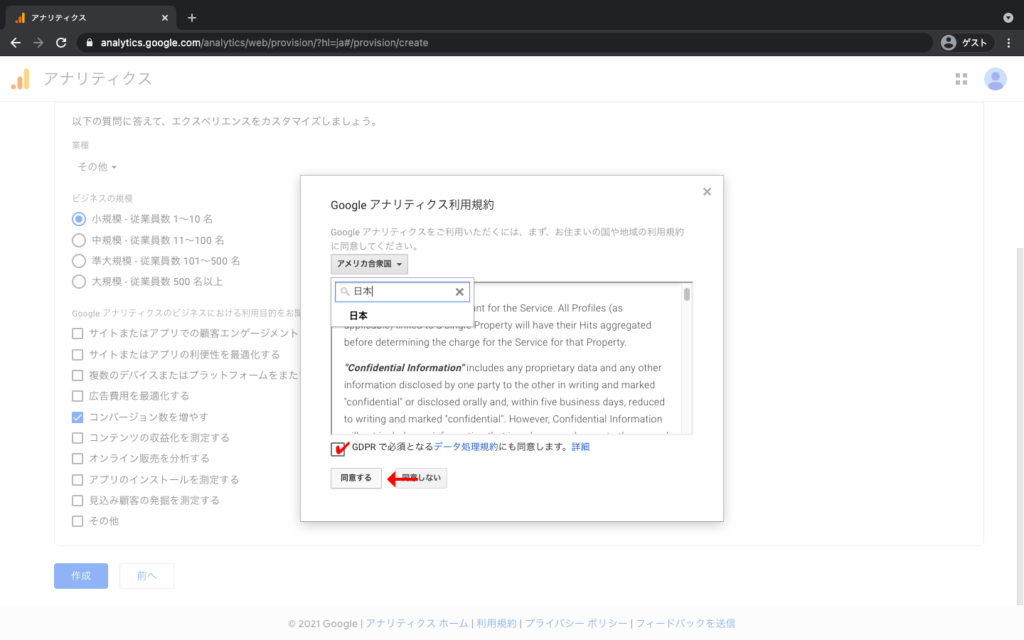This screenshot has width=1024, height=640.
Task: Open the Chrome three-dot menu
Action: click(x=1008, y=42)
